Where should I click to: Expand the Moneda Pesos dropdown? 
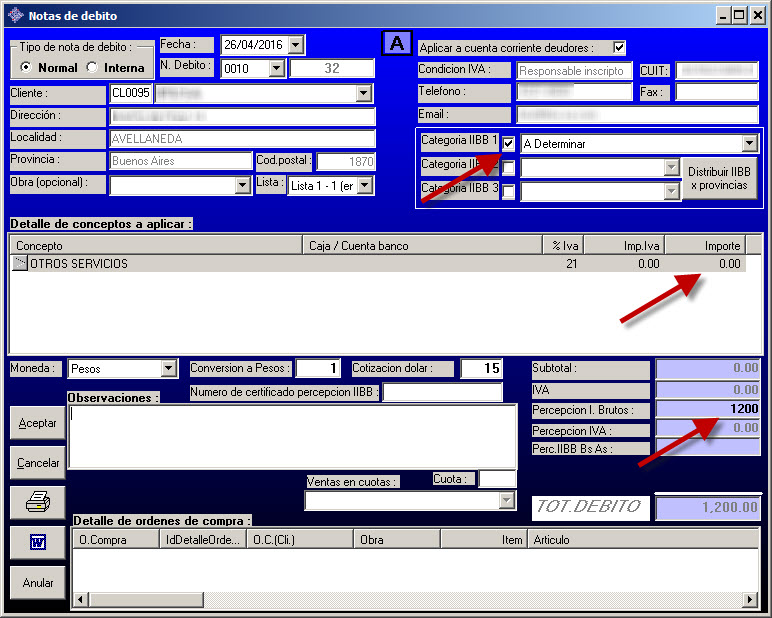[x=168, y=369]
